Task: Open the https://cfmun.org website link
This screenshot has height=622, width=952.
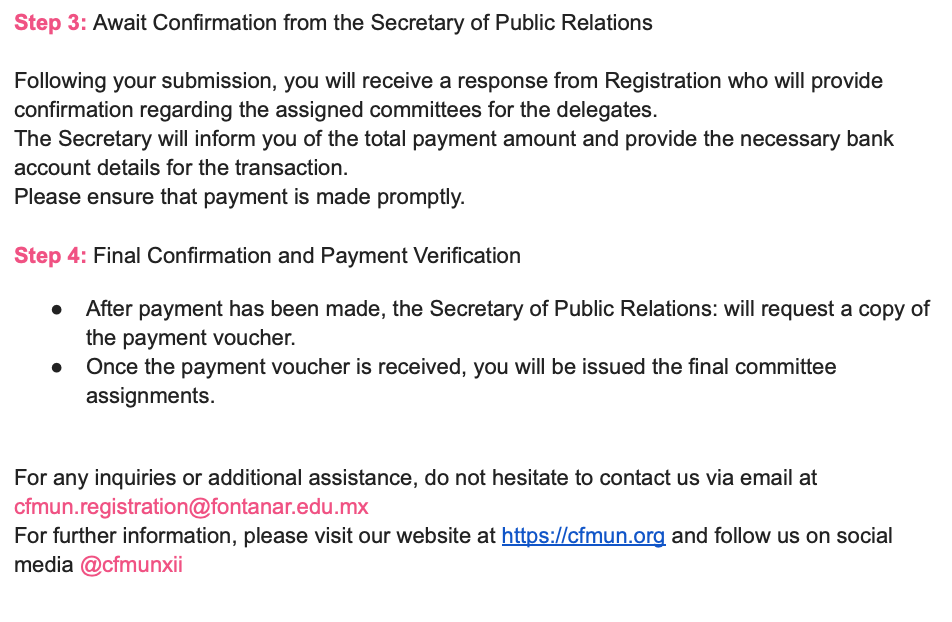Action: tap(583, 536)
